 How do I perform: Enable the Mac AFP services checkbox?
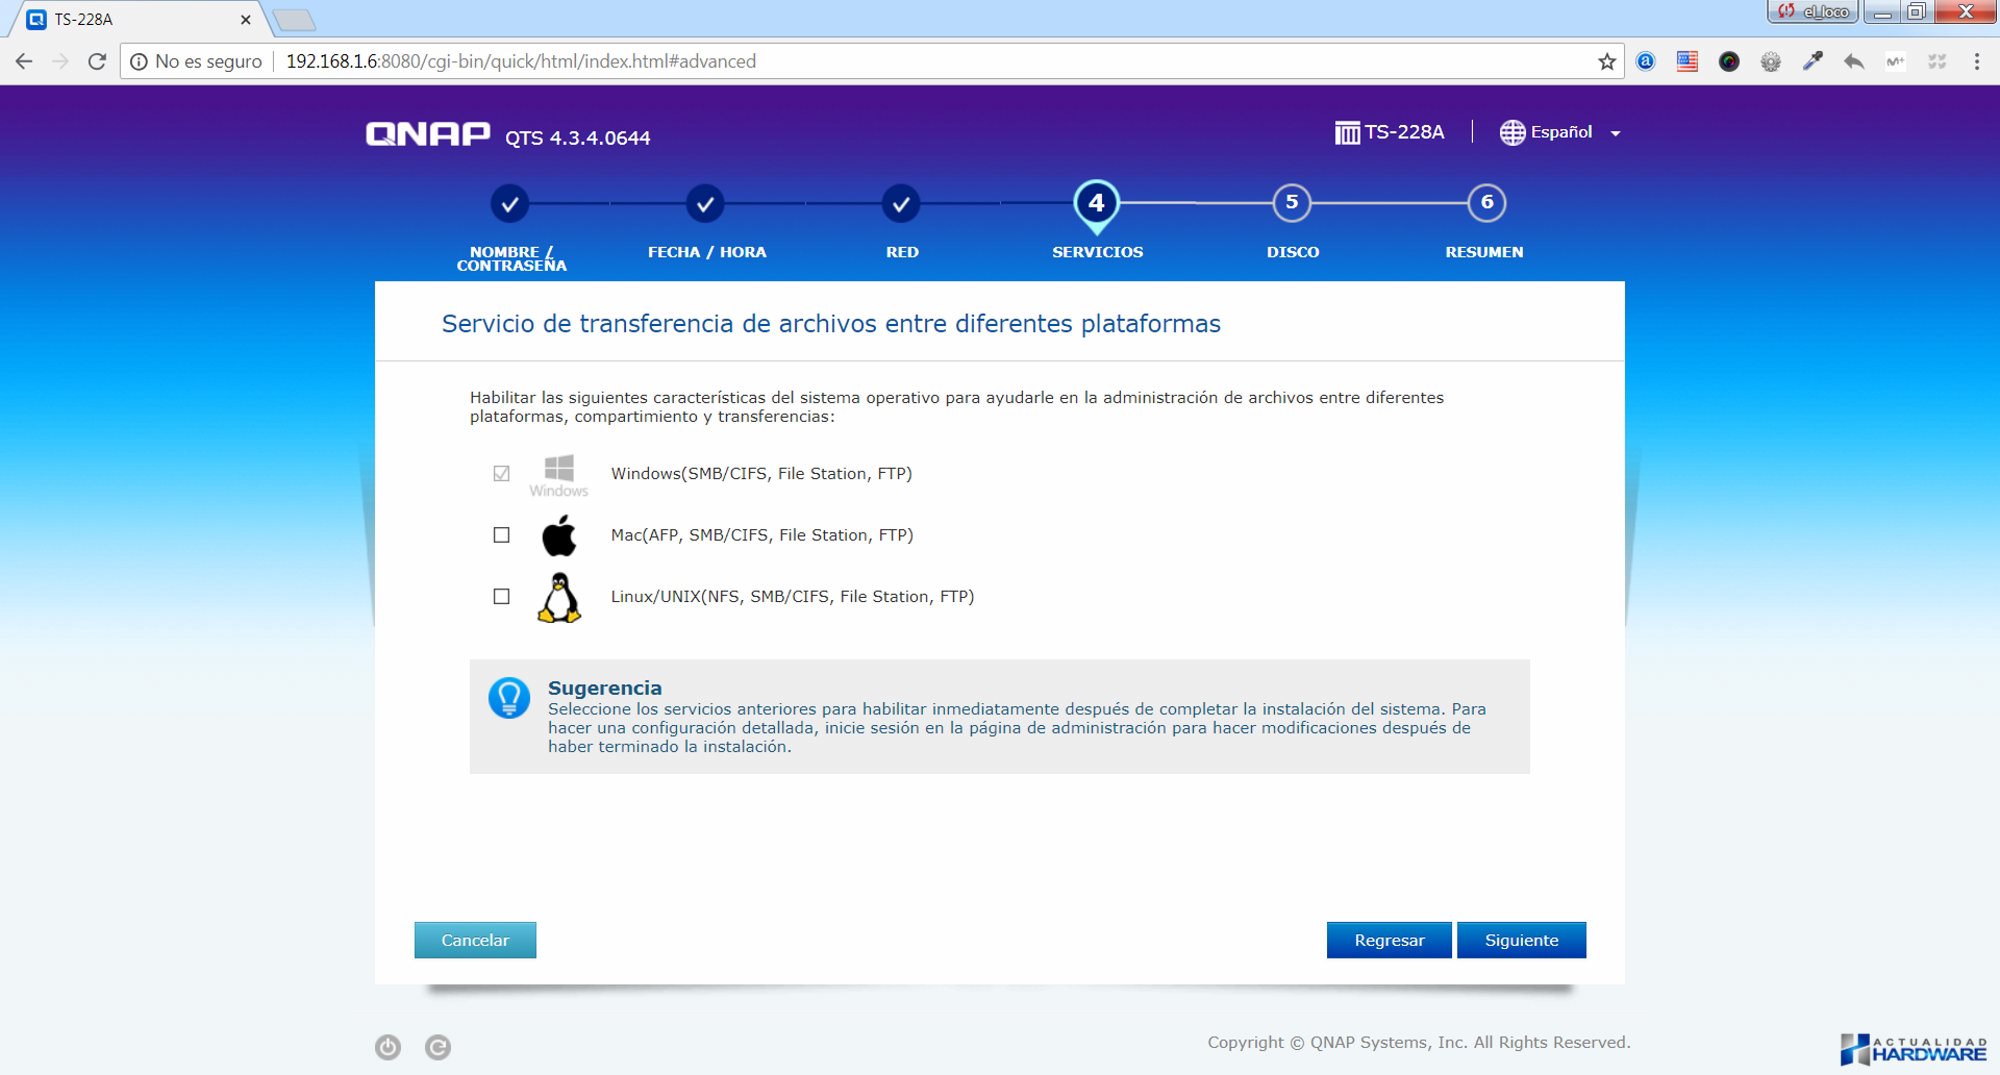tap(502, 536)
